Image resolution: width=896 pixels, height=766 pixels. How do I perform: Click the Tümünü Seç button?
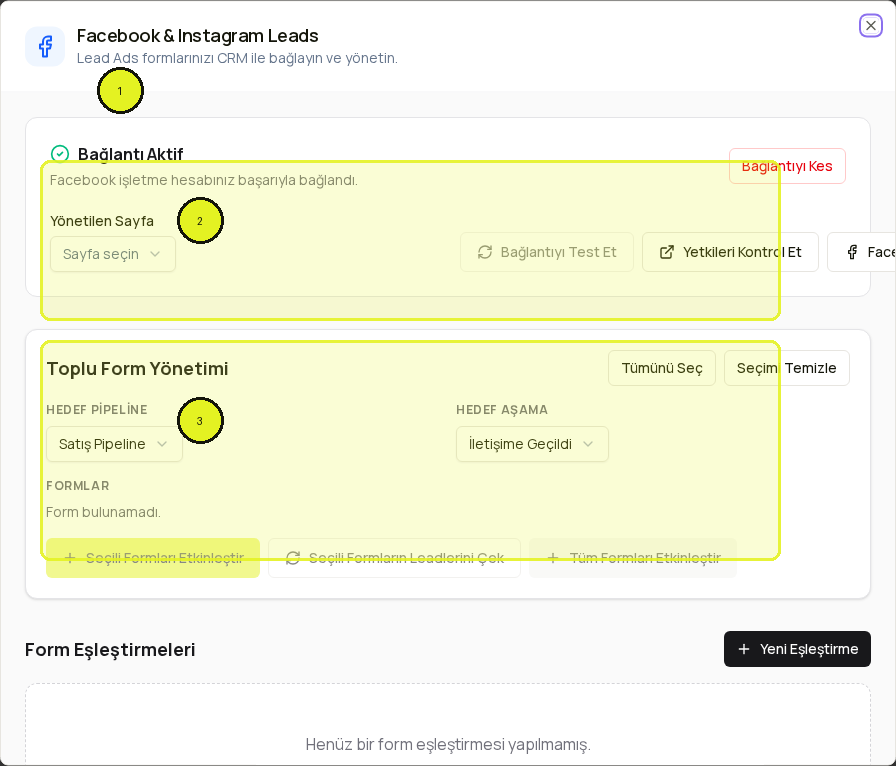pos(662,368)
